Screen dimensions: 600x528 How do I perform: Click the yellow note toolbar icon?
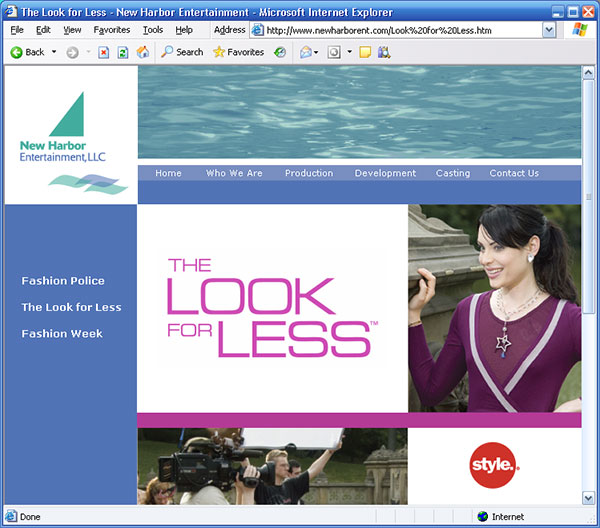point(365,52)
